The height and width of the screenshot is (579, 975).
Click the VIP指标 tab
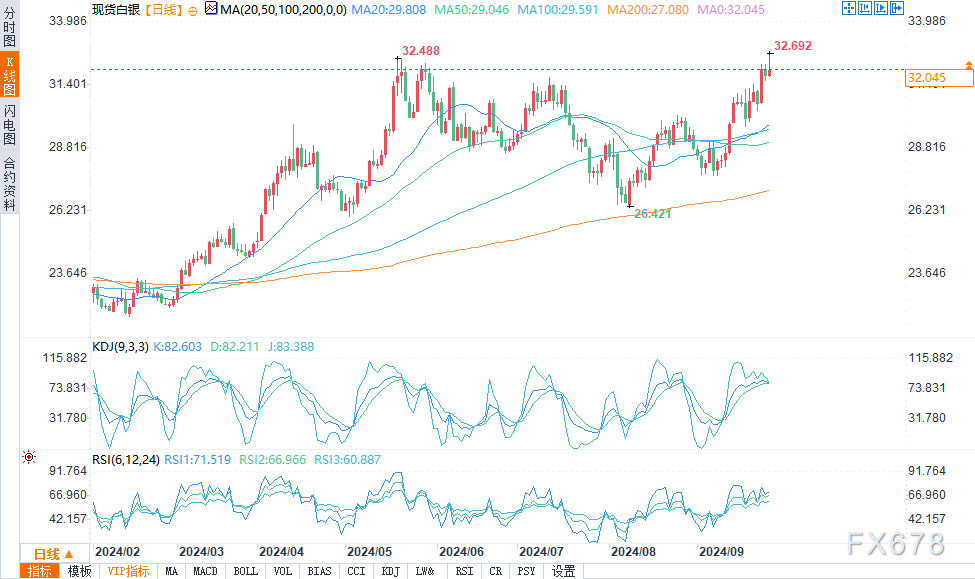click(x=128, y=571)
